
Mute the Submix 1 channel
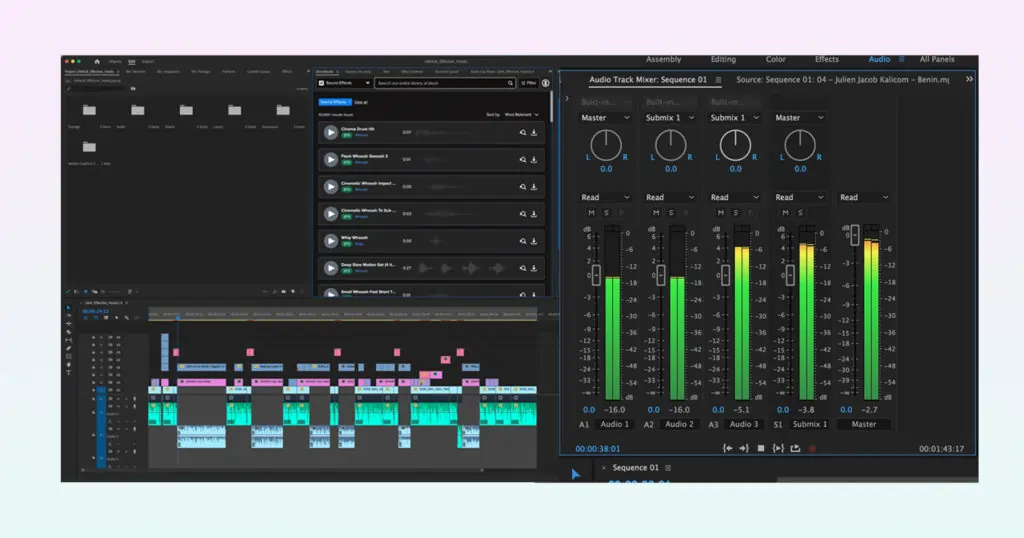tap(785, 213)
